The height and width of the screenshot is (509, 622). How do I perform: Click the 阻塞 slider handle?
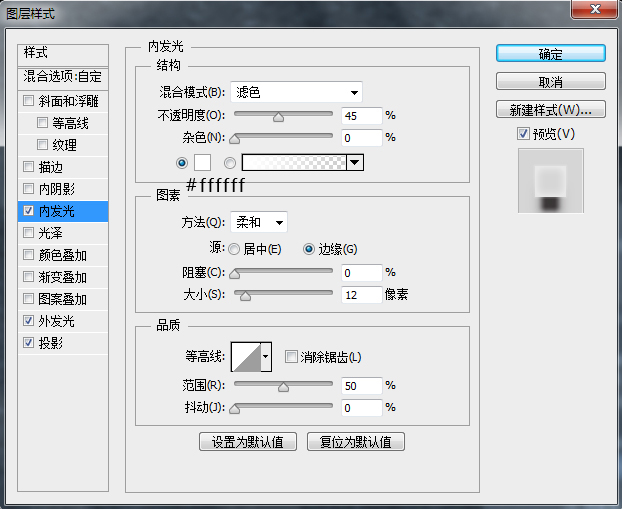point(234,274)
